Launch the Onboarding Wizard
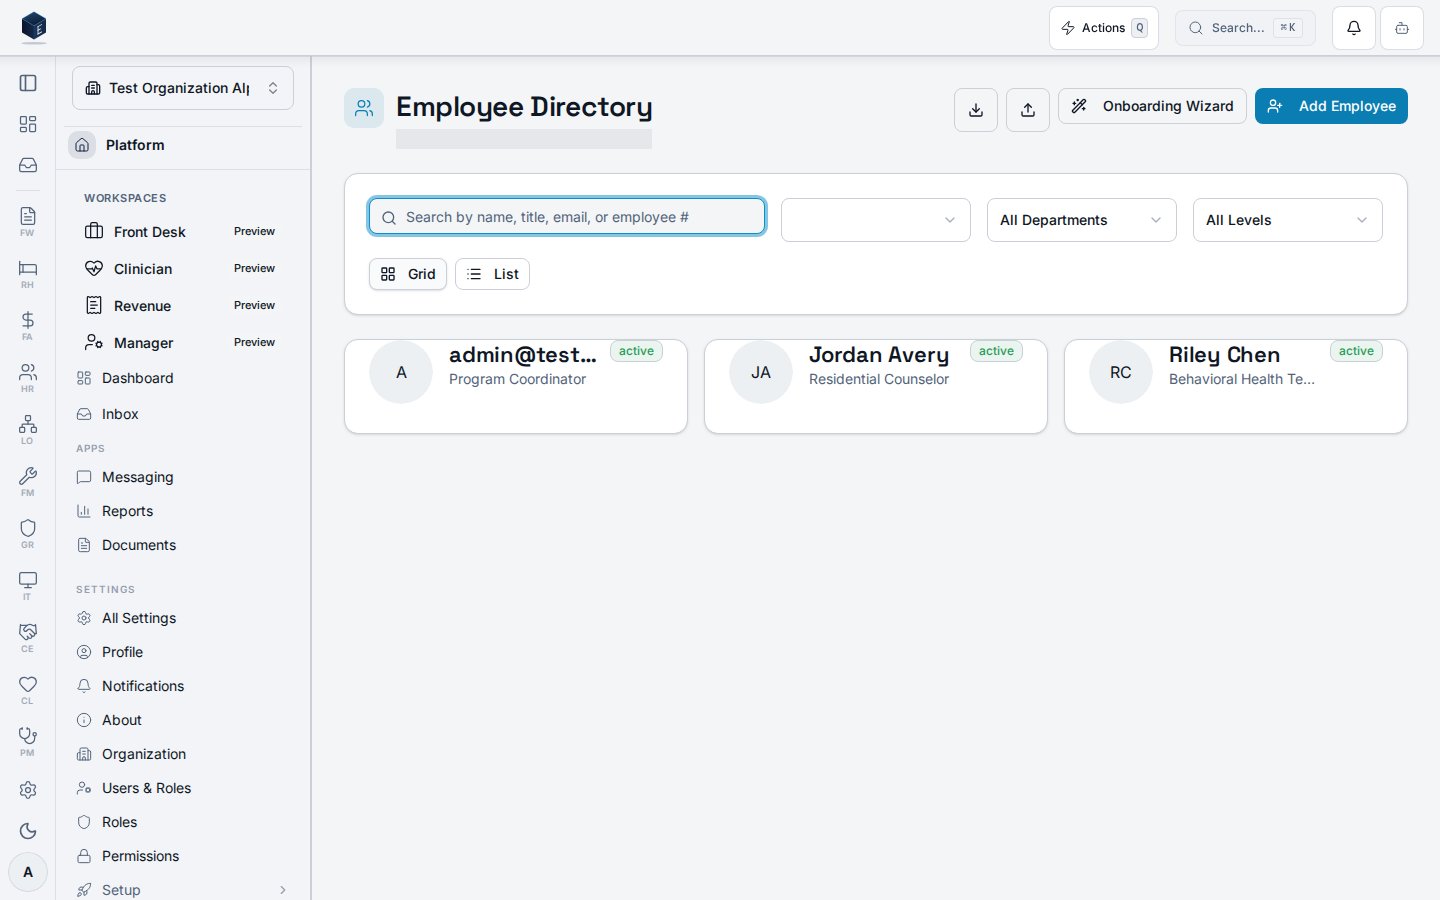 tap(1152, 106)
